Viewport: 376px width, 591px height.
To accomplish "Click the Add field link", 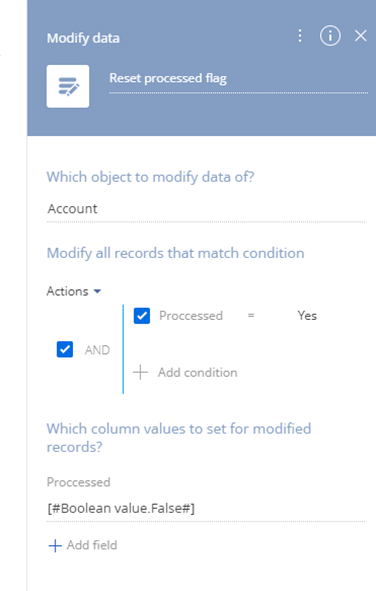I will coord(92,545).
